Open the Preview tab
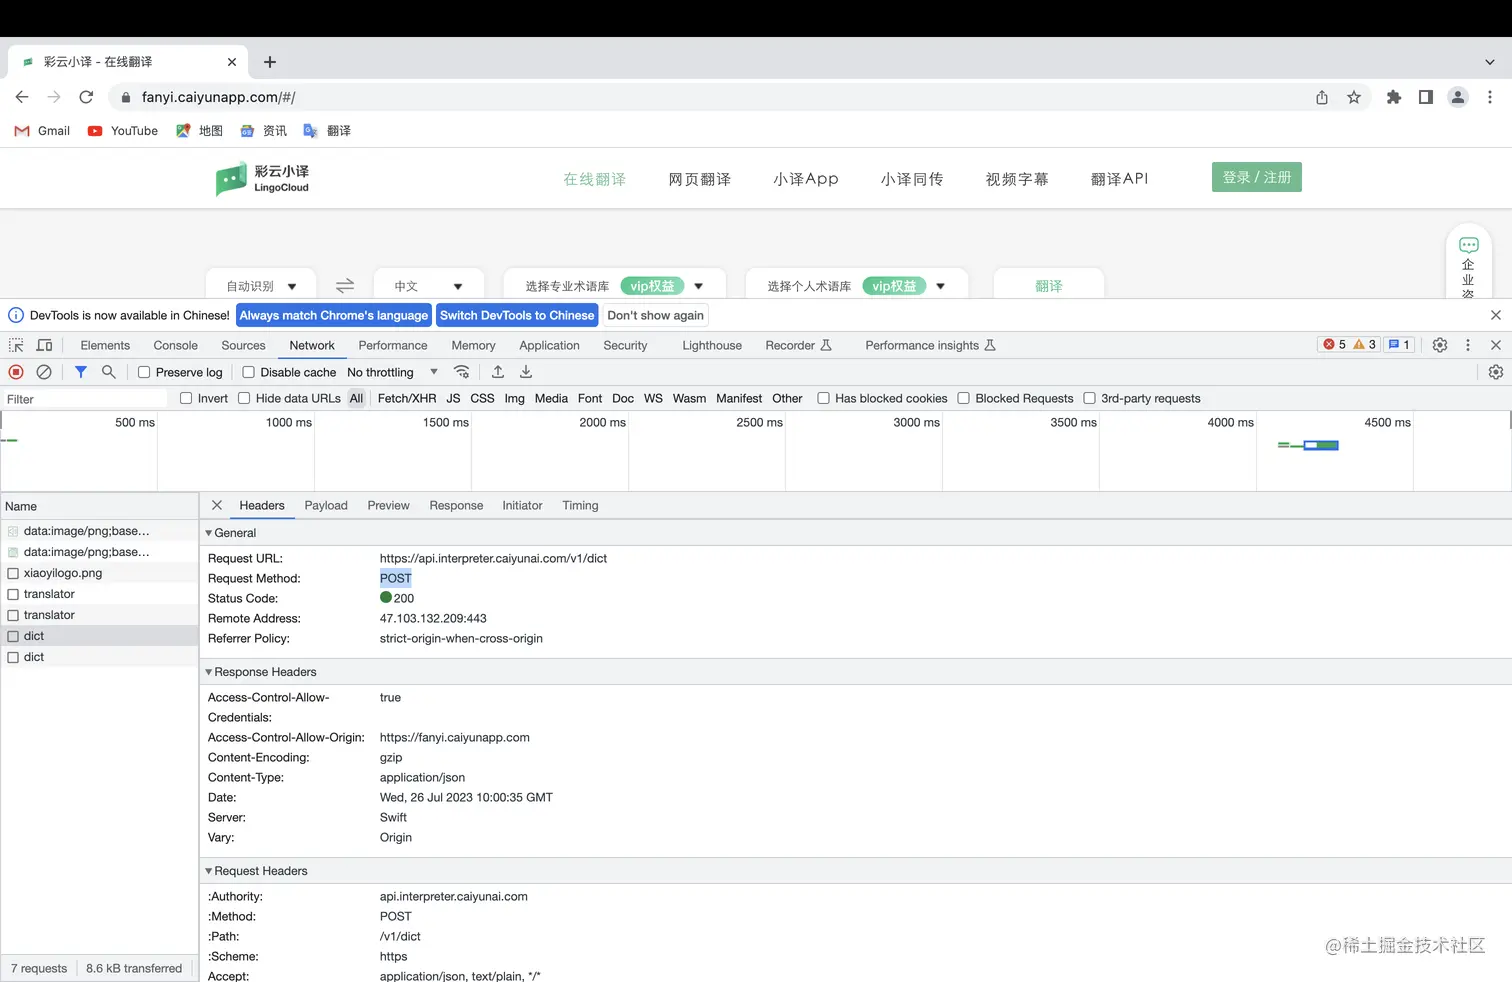The width and height of the screenshot is (1512, 982). click(x=388, y=505)
